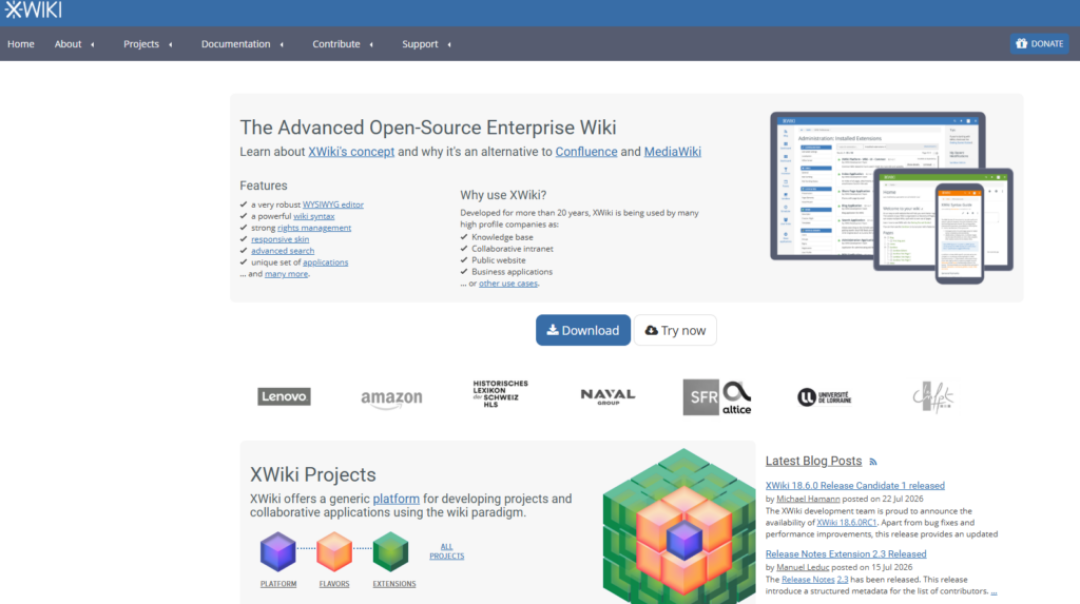Open the other use cases link
Screen dimensions: 1080x604
[x=508, y=283]
